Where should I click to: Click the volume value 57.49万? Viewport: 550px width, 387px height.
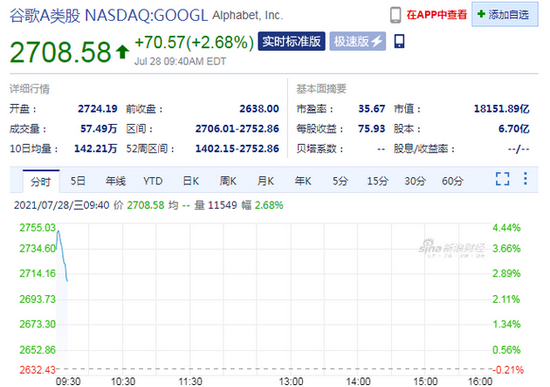point(99,129)
